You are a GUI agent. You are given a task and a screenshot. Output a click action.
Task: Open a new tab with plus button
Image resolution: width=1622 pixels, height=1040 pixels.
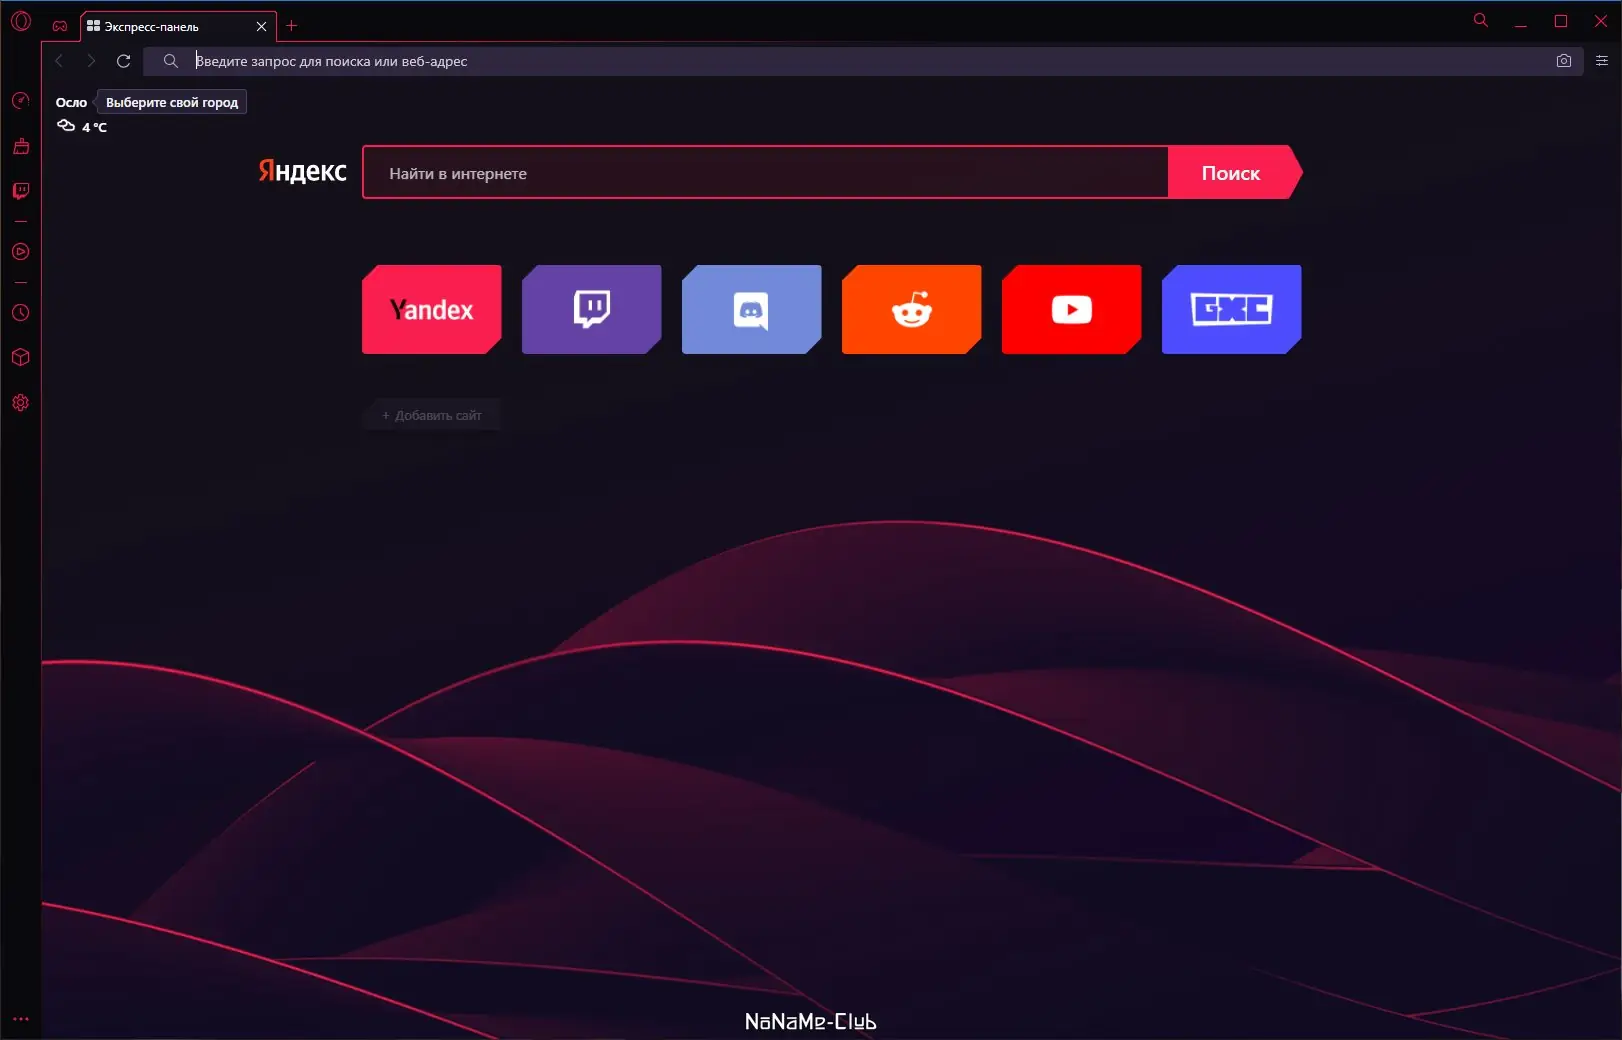pos(292,26)
